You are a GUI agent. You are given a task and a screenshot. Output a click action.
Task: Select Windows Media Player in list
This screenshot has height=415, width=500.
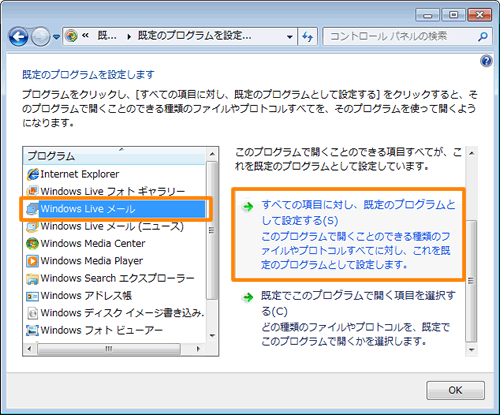(92, 261)
